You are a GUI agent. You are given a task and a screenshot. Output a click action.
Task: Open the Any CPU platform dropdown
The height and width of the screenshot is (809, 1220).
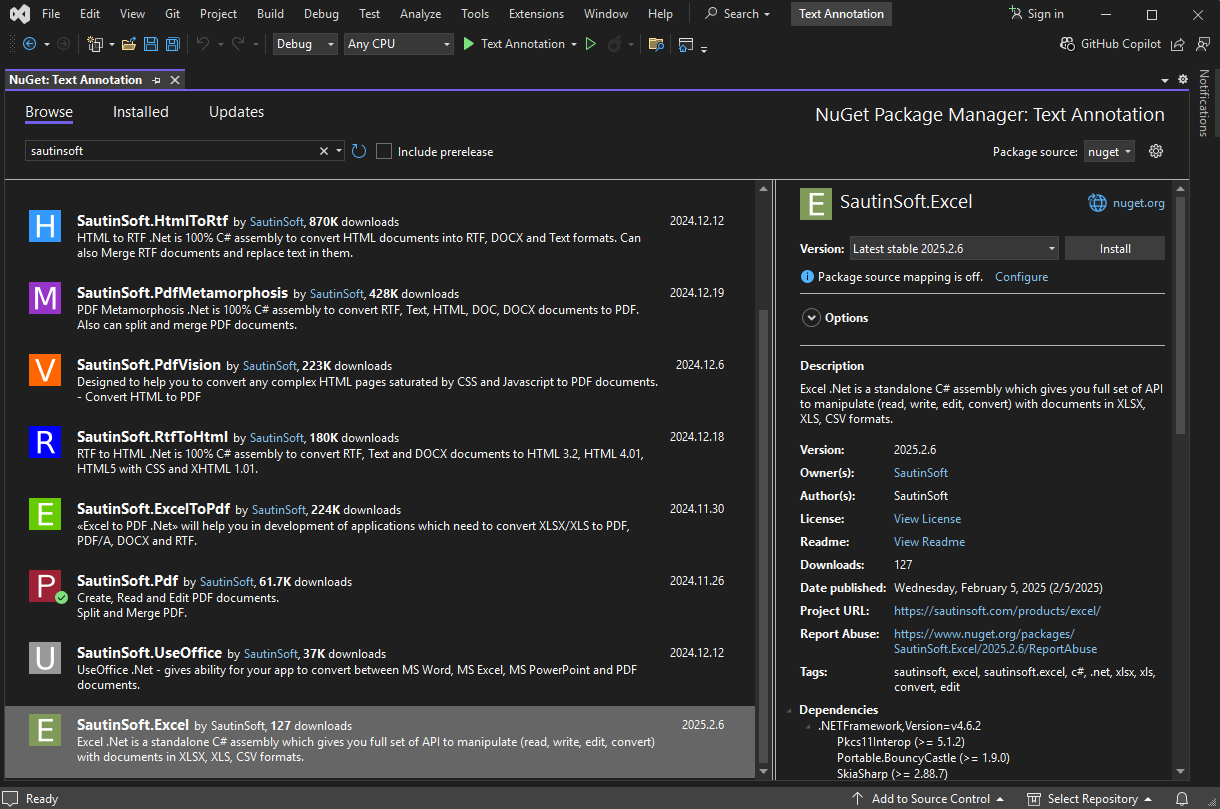(x=398, y=43)
